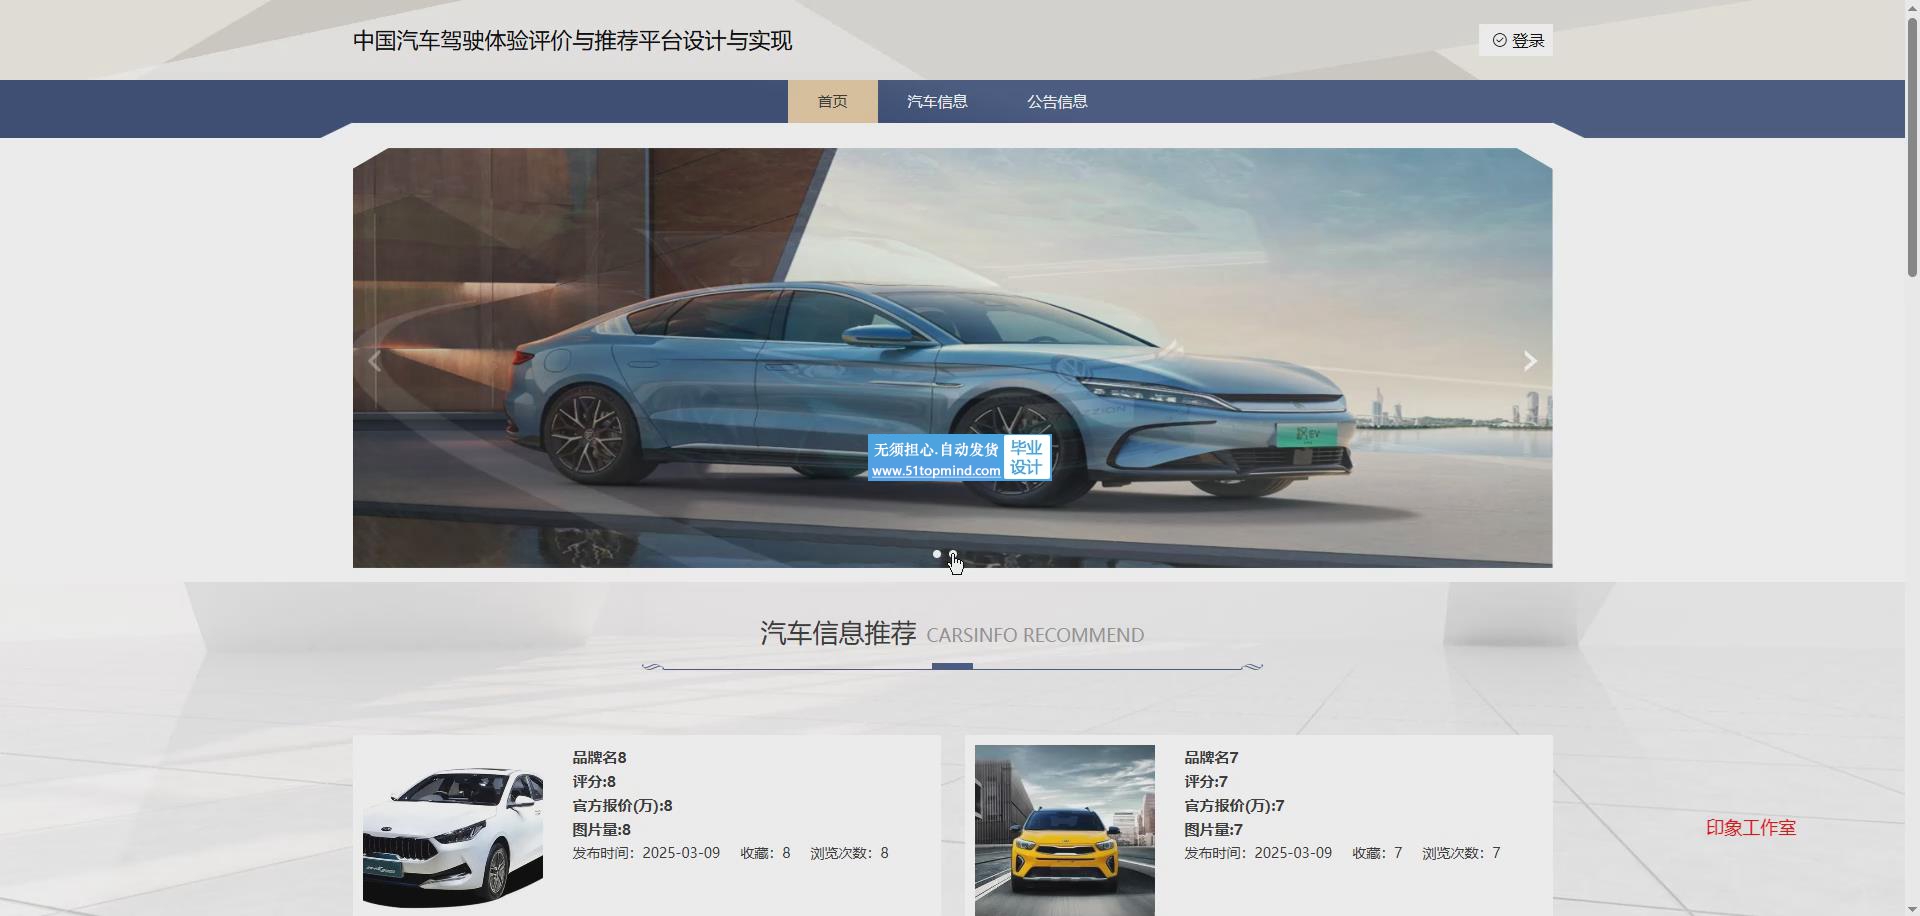The image size is (1920, 916).
Task: Click the 51topmind watermark on the banner
Action: pos(958,458)
